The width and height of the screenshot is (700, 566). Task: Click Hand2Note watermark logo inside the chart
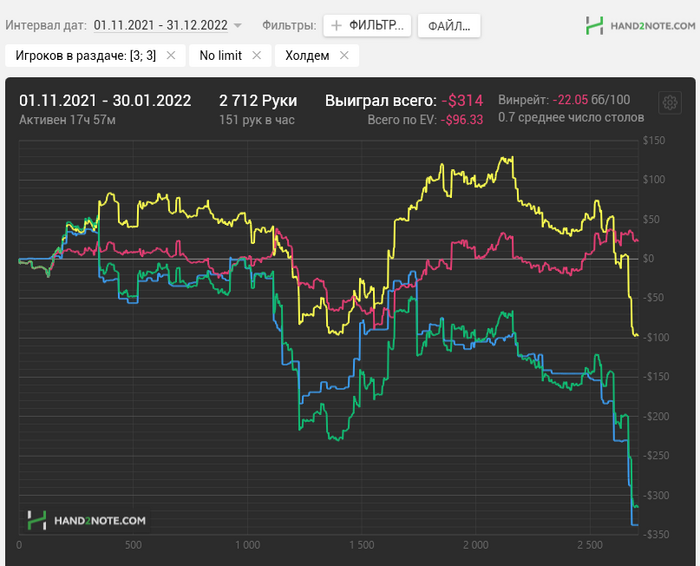click(x=87, y=520)
